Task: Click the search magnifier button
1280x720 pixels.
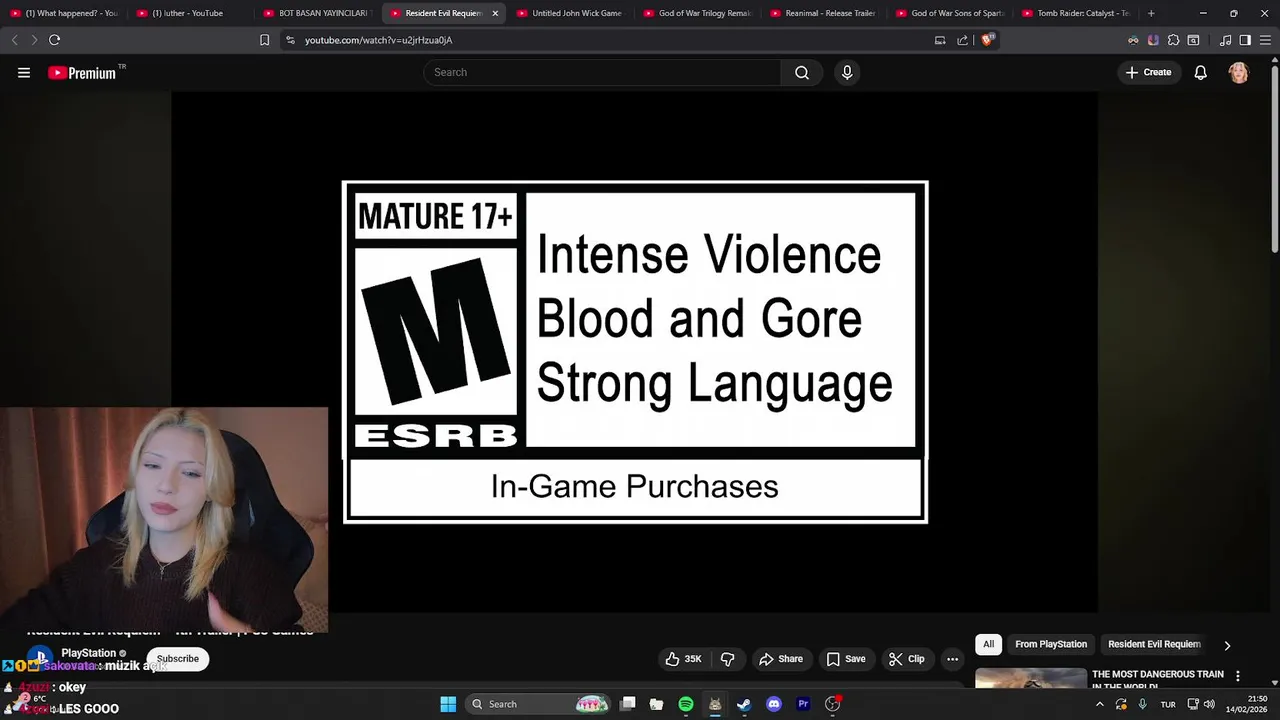Action: [802, 72]
